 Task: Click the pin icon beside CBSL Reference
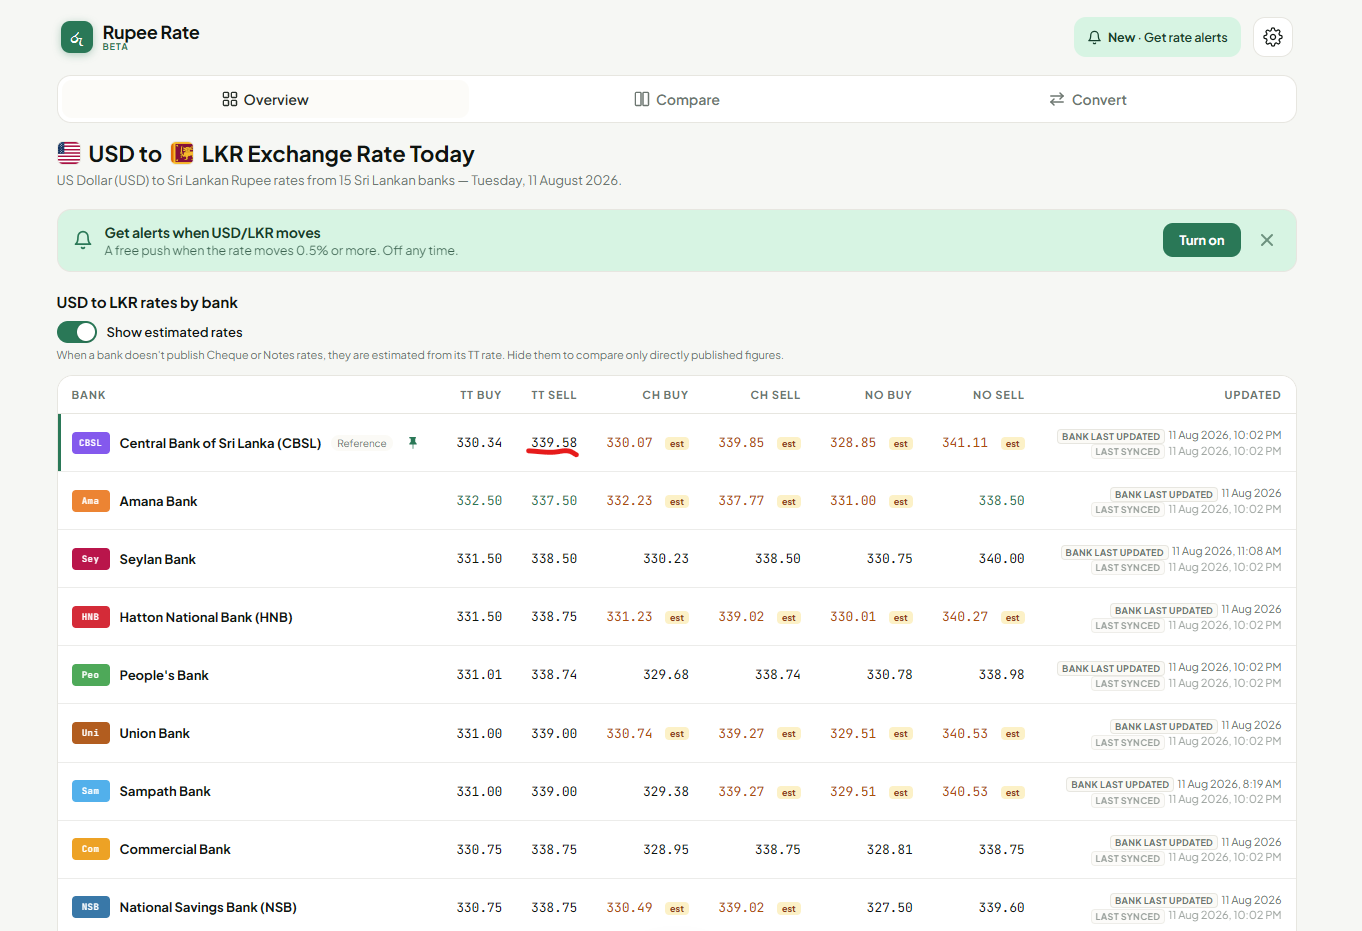[x=412, y=443]
